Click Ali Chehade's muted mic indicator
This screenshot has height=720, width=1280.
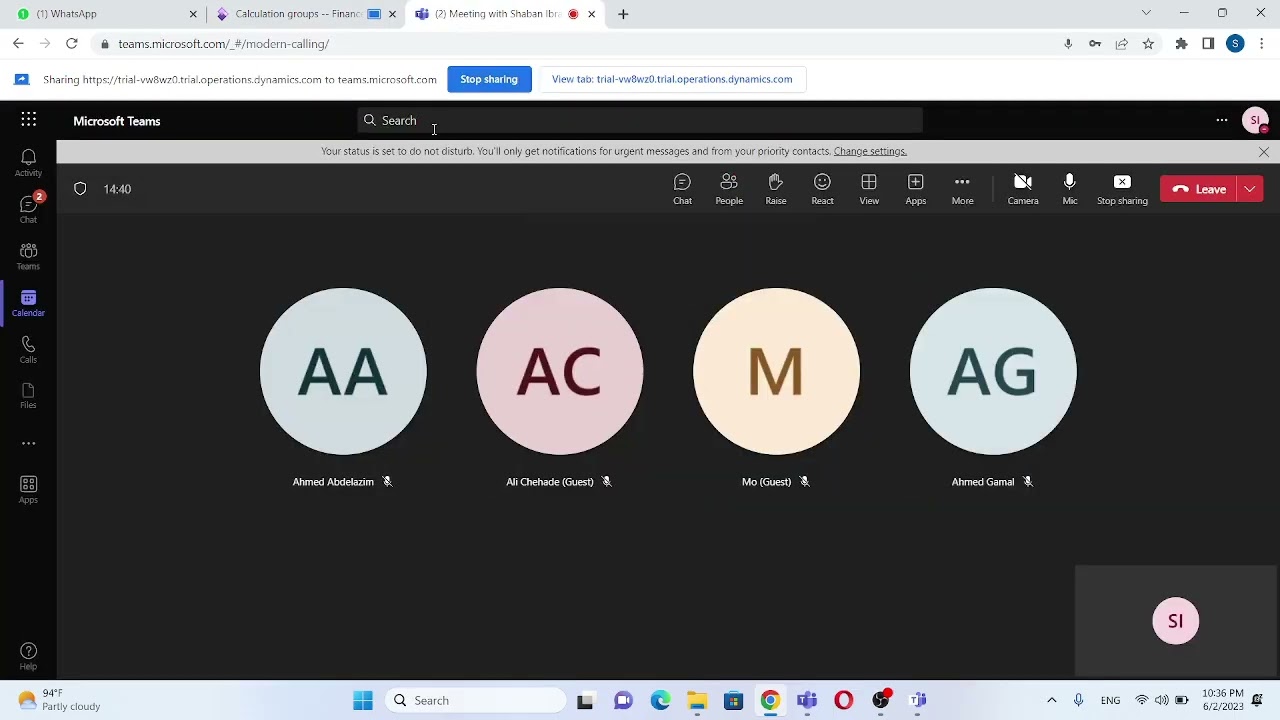pos(606,482)
